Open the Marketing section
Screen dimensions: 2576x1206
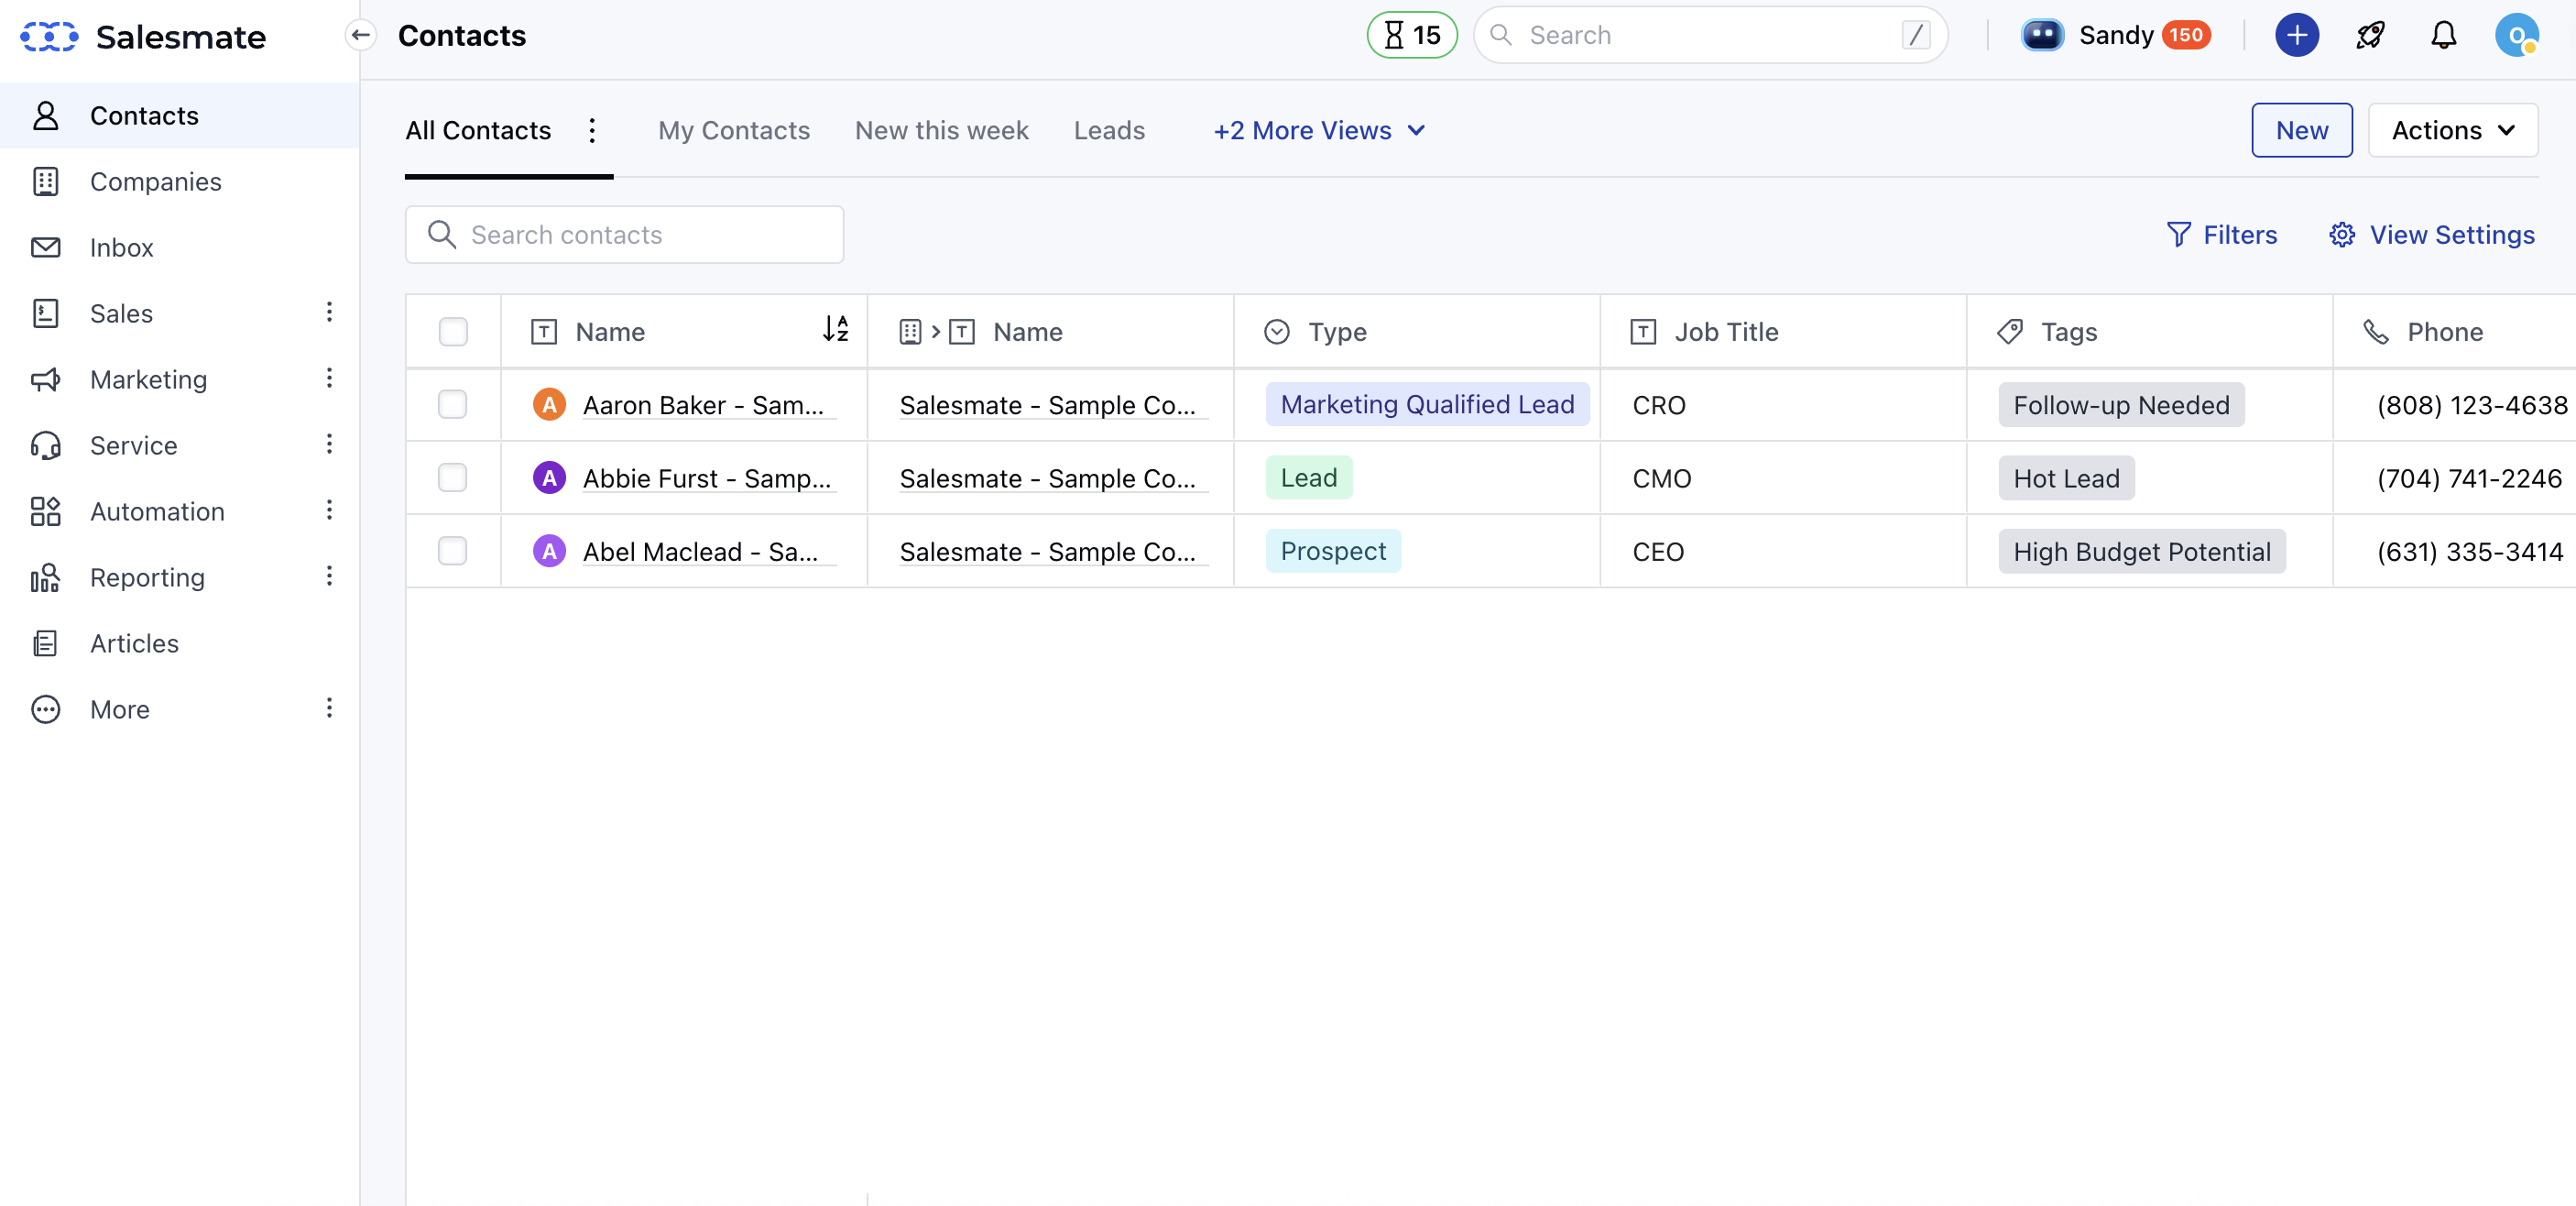pos(149,379)
